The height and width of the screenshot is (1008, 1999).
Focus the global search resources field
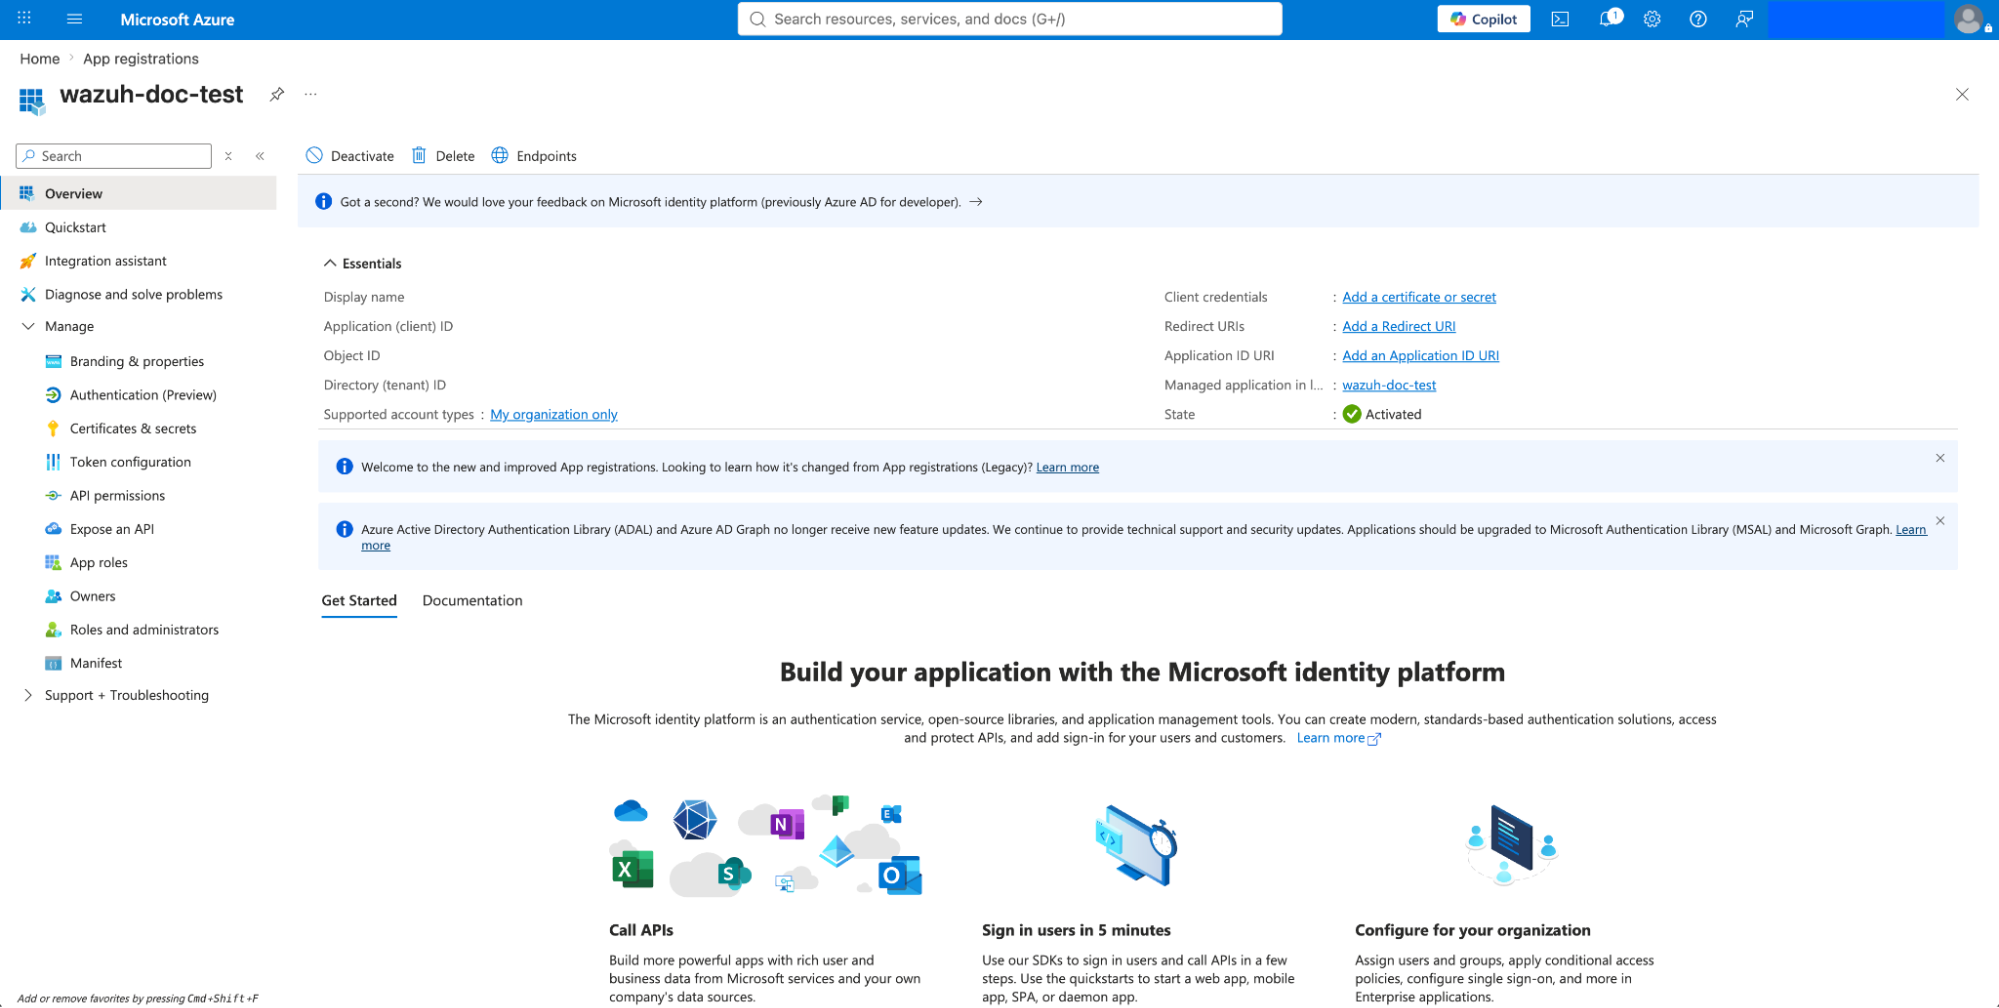coord(1009,19)
